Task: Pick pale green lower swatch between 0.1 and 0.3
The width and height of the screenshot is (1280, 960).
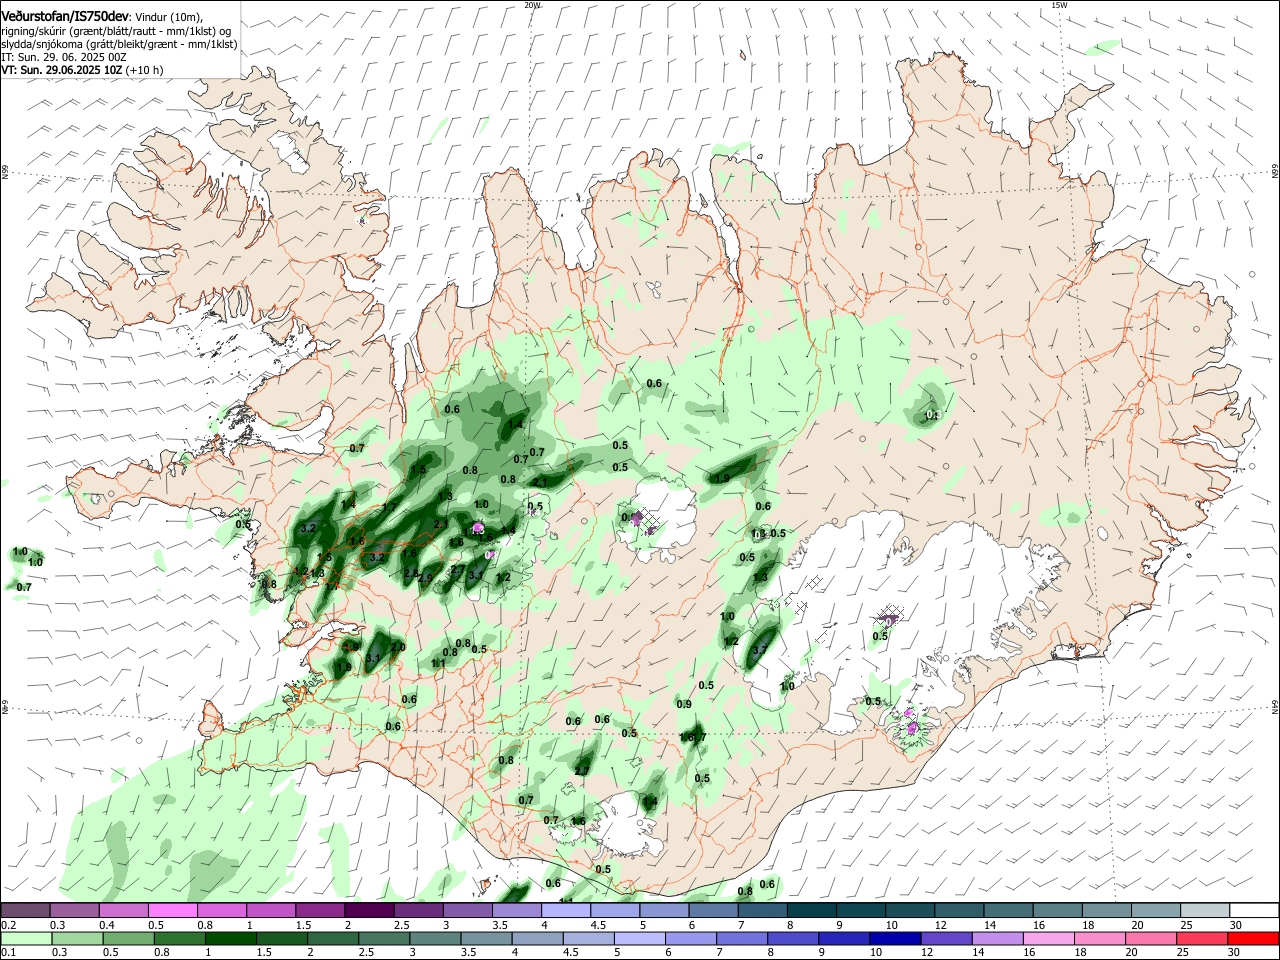Action: pyautogui.click(x=25, y=938)
